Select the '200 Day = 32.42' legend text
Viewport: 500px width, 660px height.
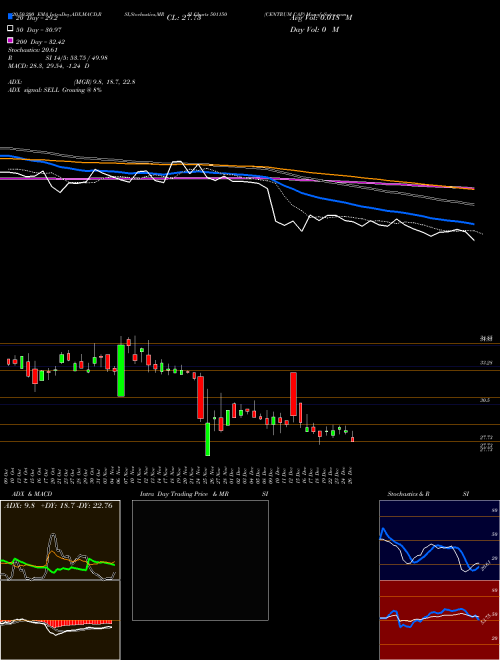(x=40, y=42)
